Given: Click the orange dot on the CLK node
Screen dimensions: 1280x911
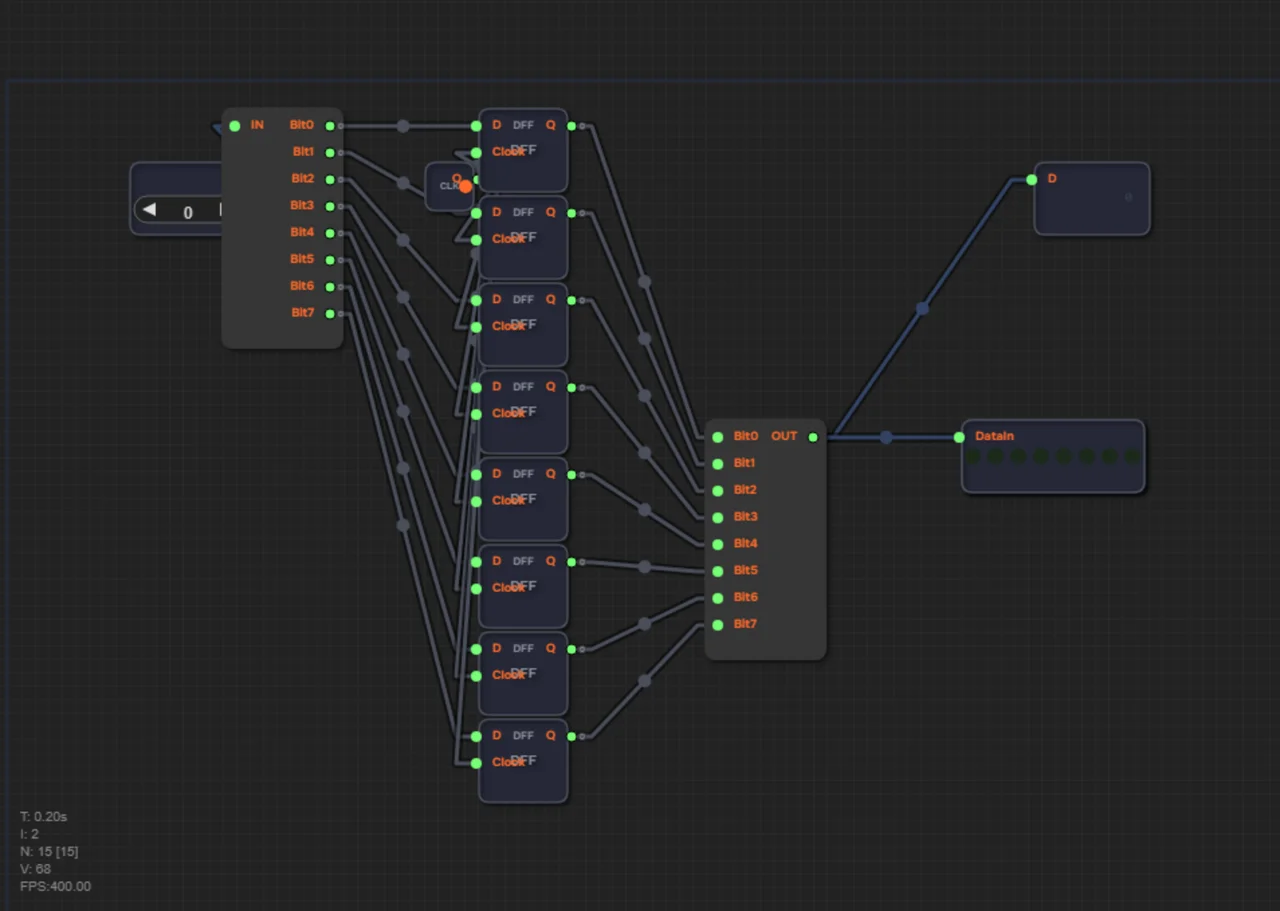Looking at the screenshot, I should [465, 186].
